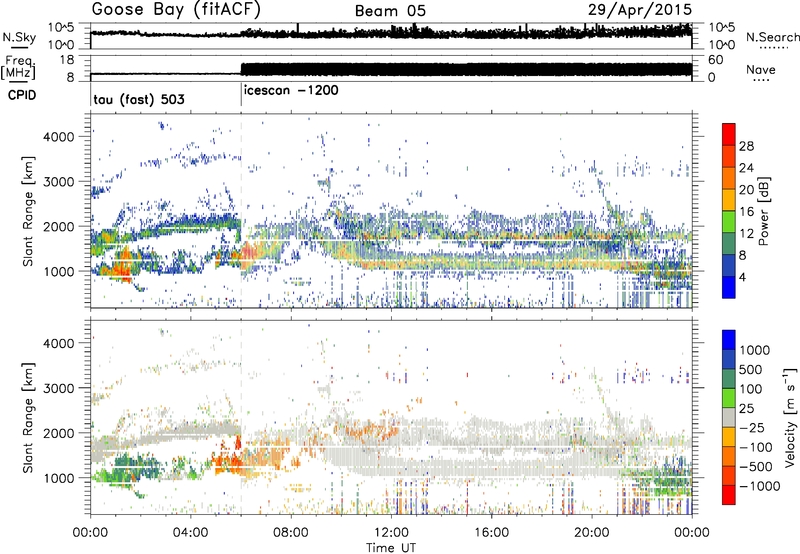This screenshot has height=554, width=800.
Task: Click the 'Time UT' axis label
Action: click(391, 548)
